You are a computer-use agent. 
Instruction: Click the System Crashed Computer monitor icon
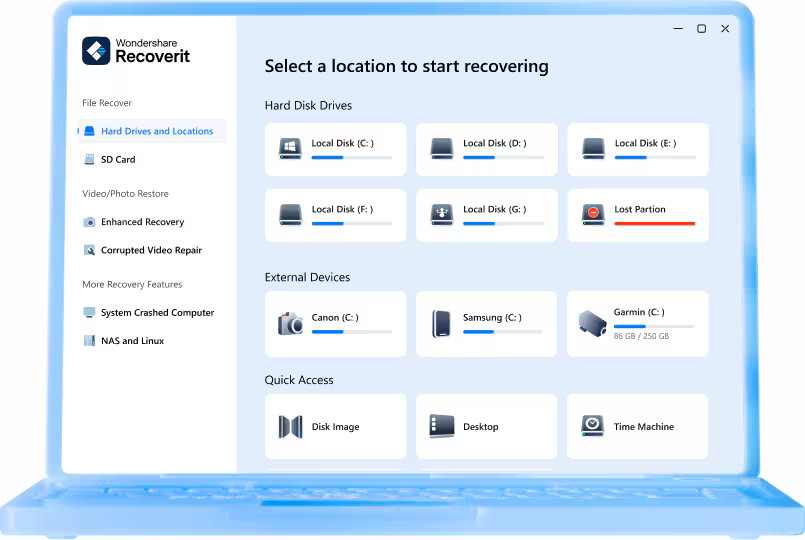(x=89, y=313)
